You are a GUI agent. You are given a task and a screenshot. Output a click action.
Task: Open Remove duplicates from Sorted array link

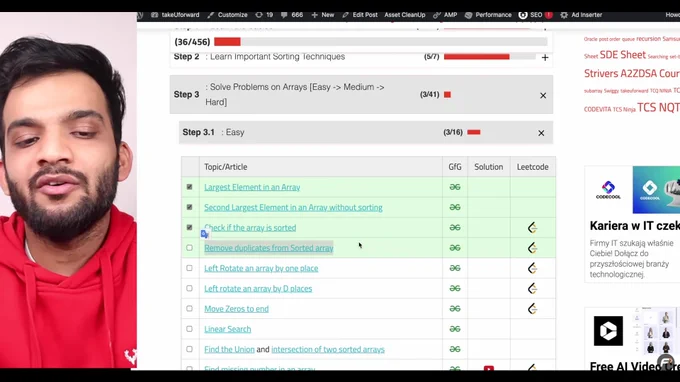268,248
